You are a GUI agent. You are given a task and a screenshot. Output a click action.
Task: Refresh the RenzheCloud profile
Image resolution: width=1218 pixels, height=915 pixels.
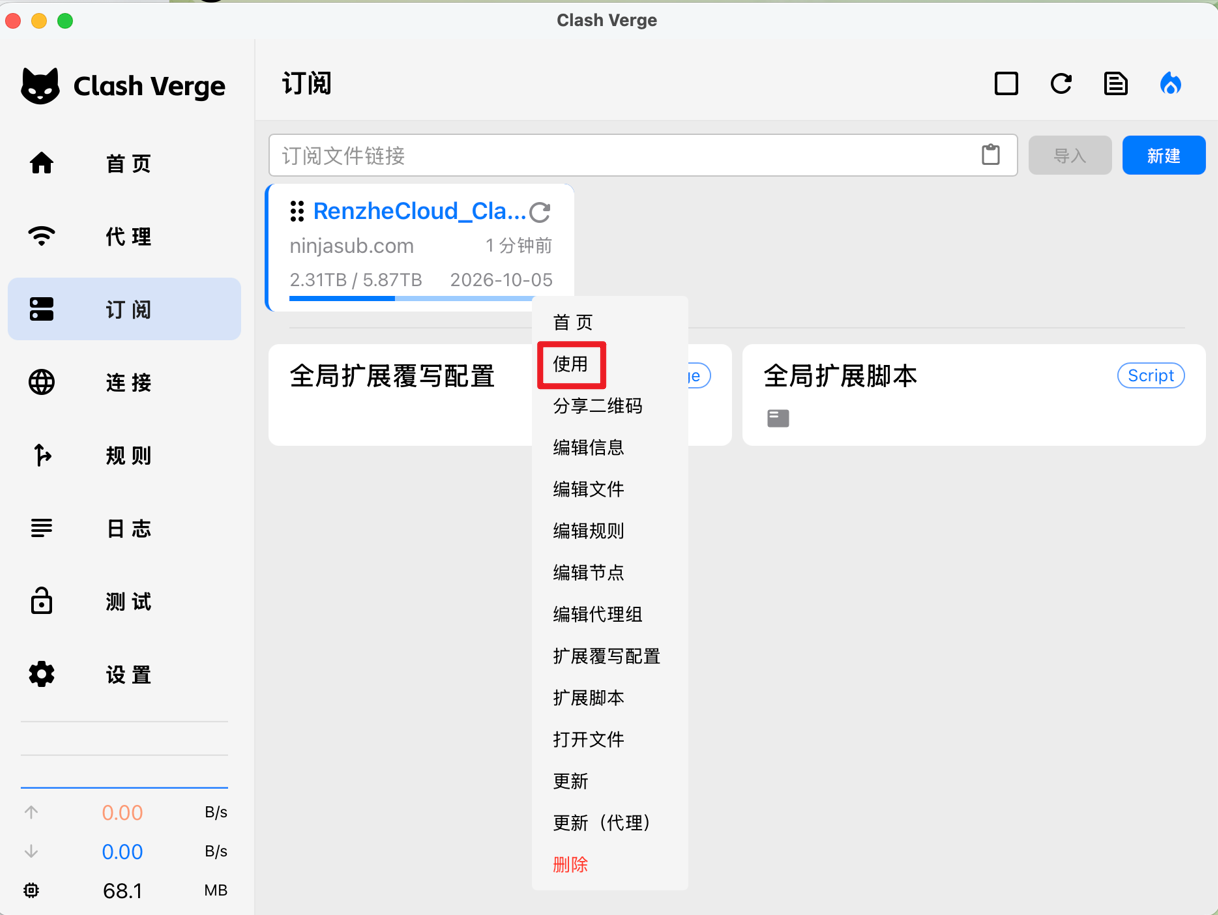541,212
